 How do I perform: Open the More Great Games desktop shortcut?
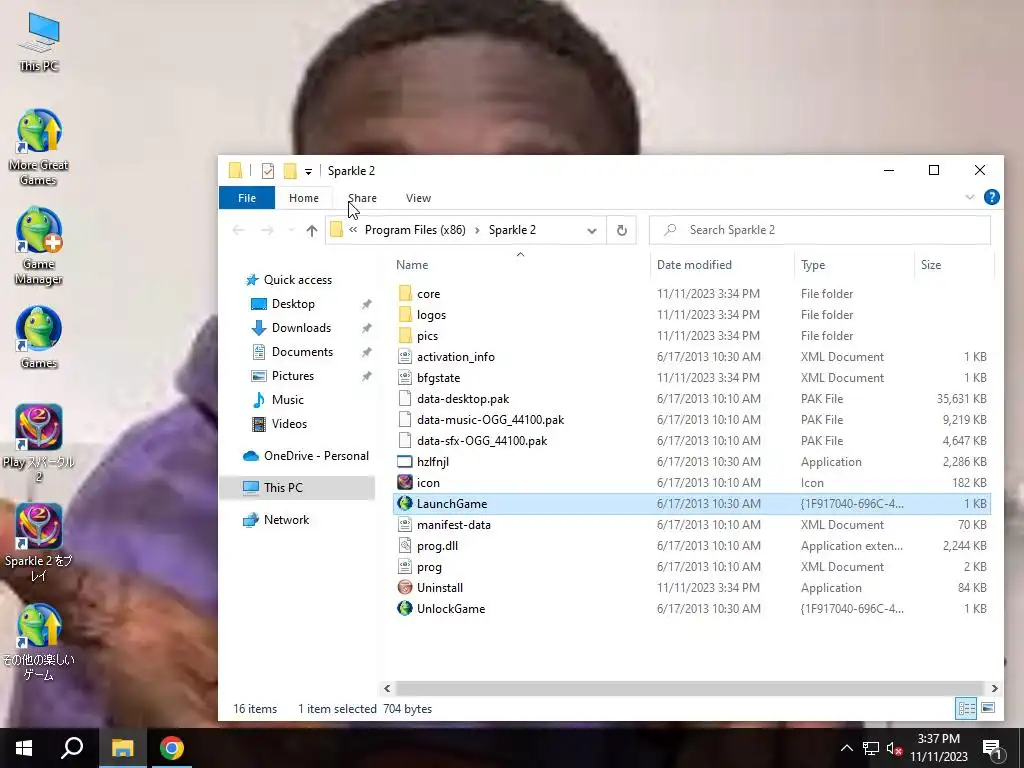[39, 148]
